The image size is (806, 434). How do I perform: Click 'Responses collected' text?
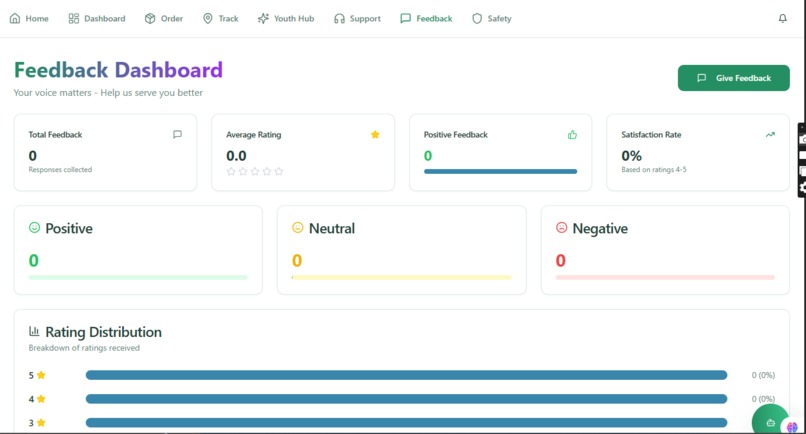60,169
